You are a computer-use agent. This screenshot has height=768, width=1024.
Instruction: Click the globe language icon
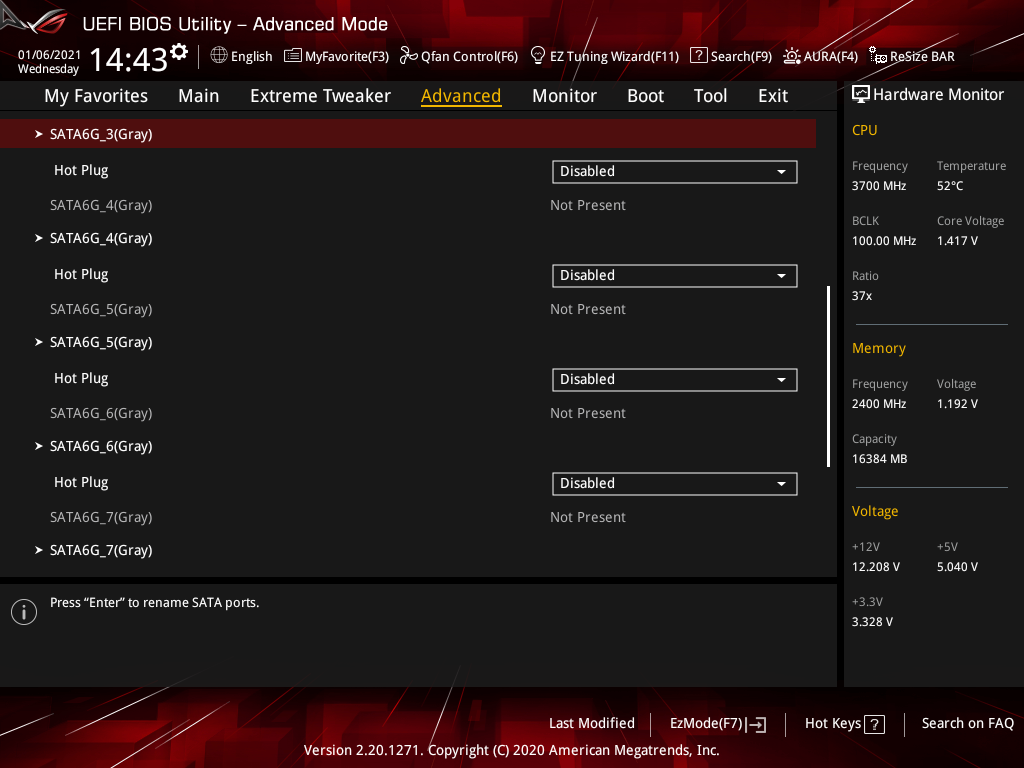tap(219, 56)
